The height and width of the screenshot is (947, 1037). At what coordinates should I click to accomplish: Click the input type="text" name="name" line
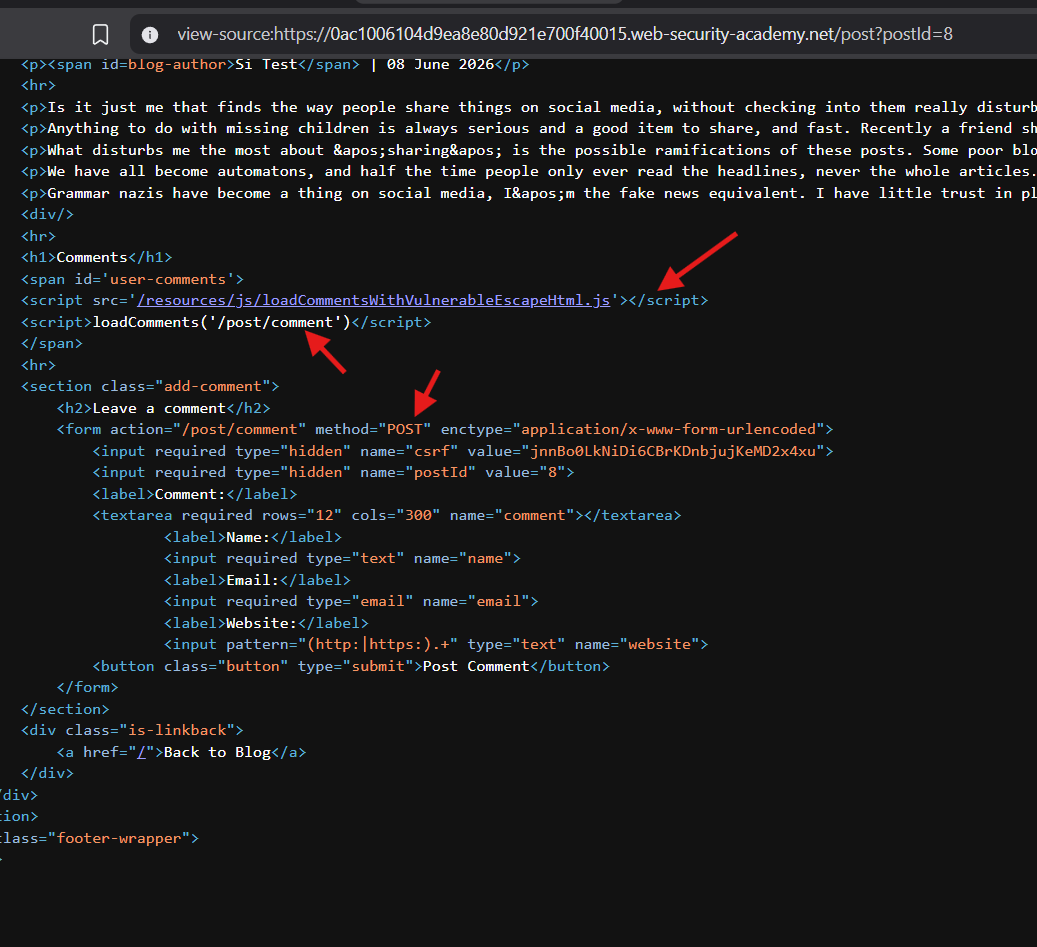pyautogui.click(x=342, y=558)
